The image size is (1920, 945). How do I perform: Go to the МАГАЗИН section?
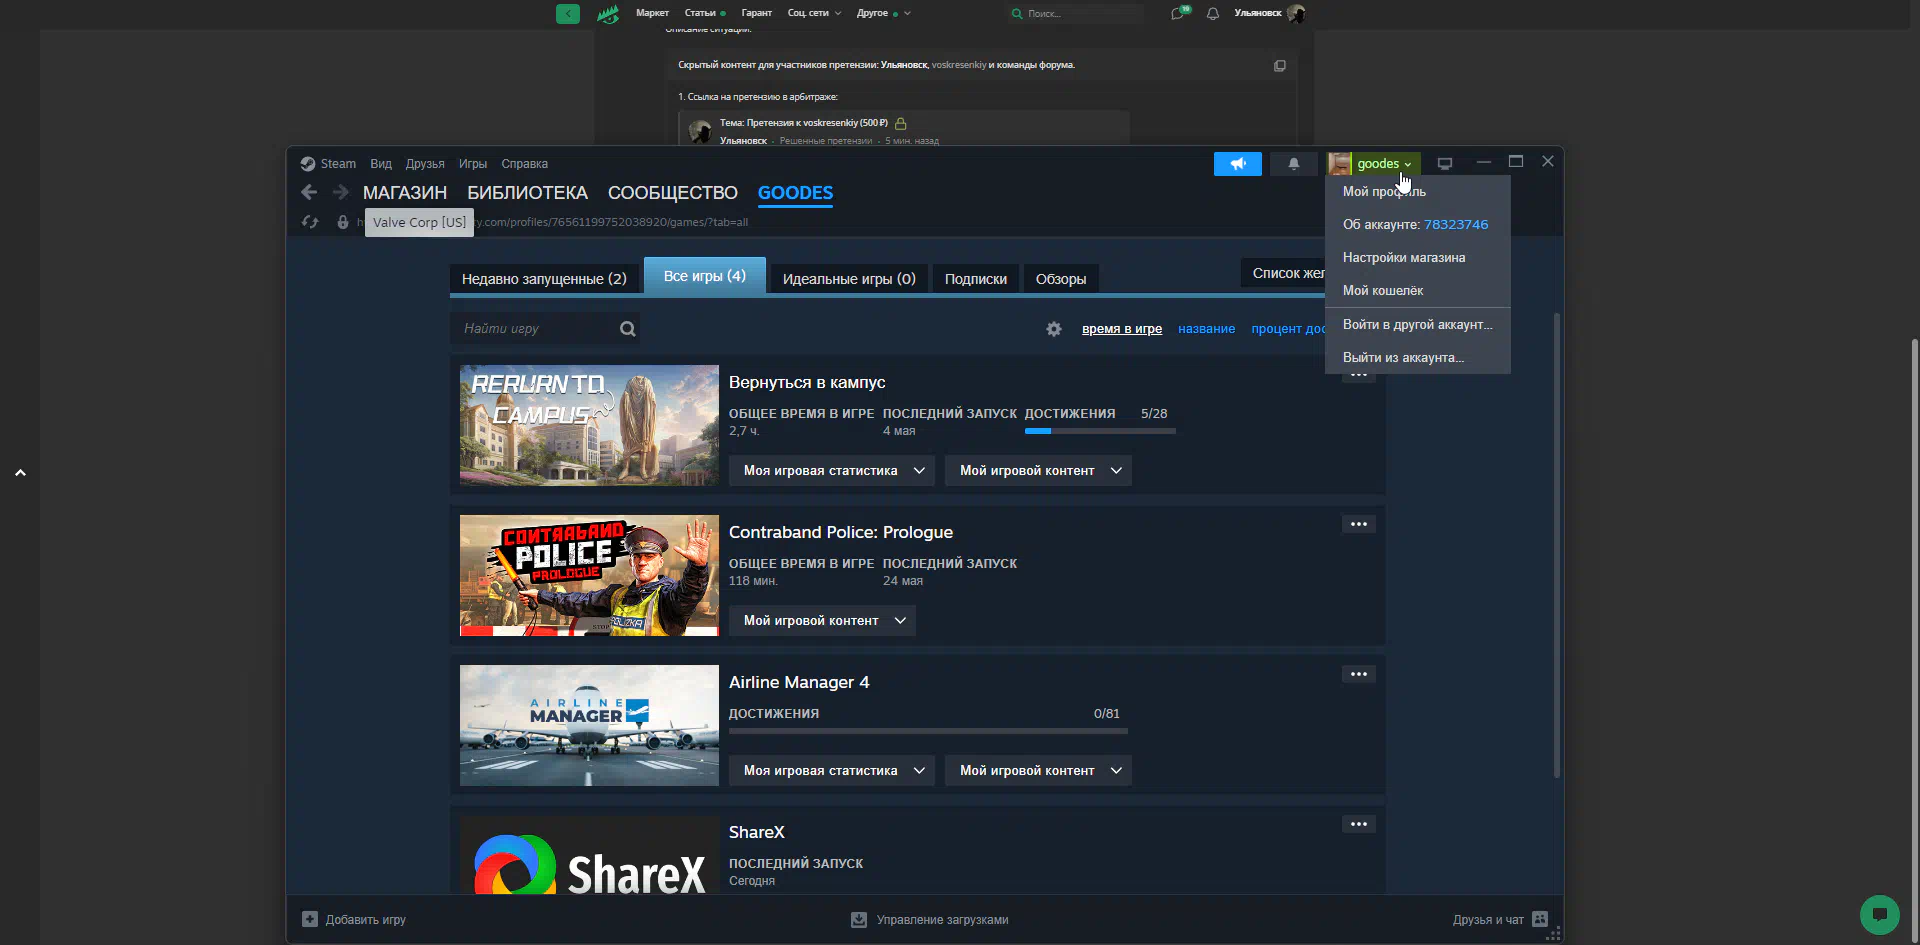405,193
